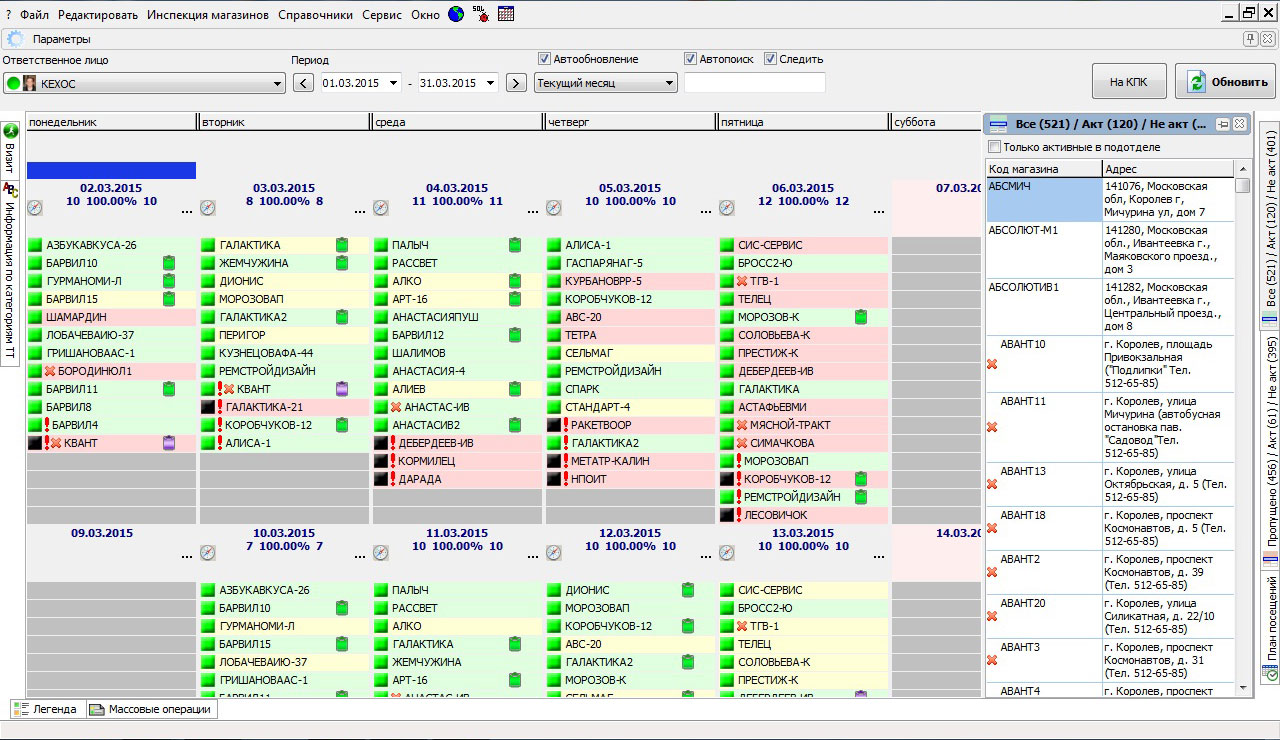1280x740 pixels.
Task: Click the purple battery icon beside КВАНТ on Tuesday
Action: pos(342,389)
